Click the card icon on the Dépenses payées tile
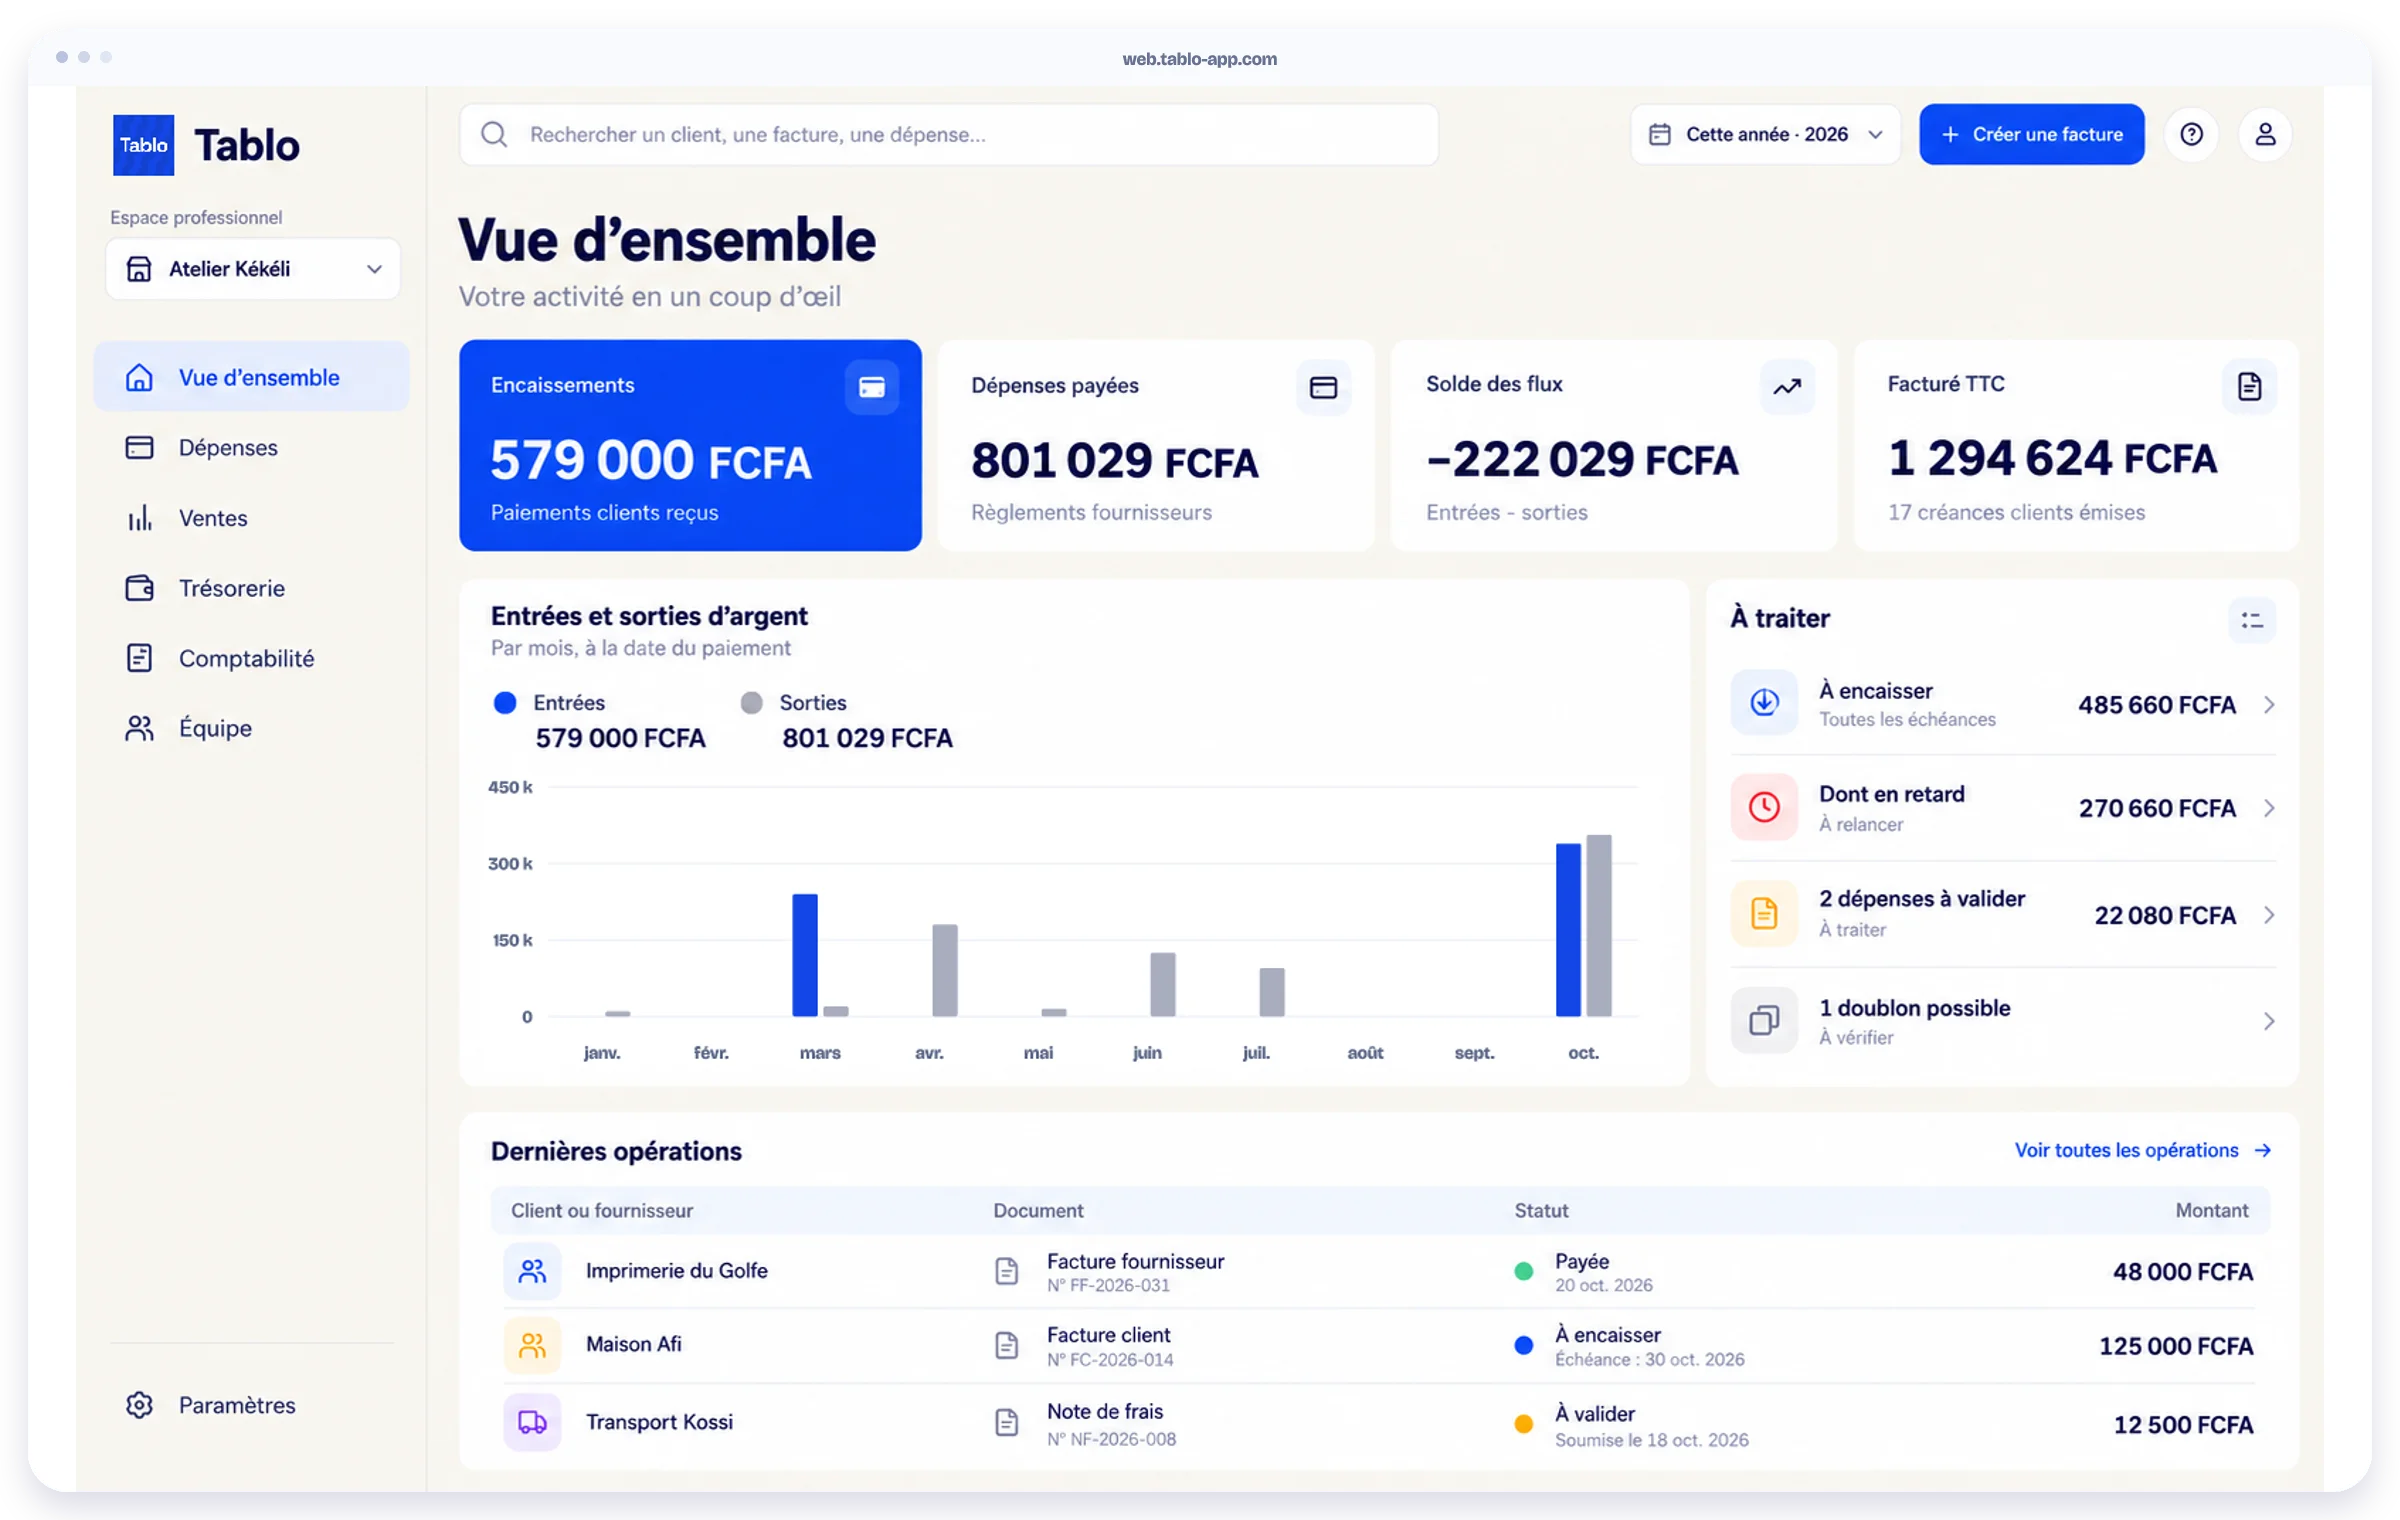The height and width of the screenshot is (1520, 2400). [x=1323, y=387]
